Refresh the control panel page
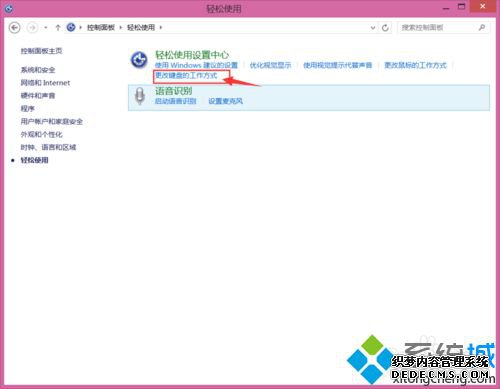The height and width of the screenshot is (389, 500). pos(385,28)
